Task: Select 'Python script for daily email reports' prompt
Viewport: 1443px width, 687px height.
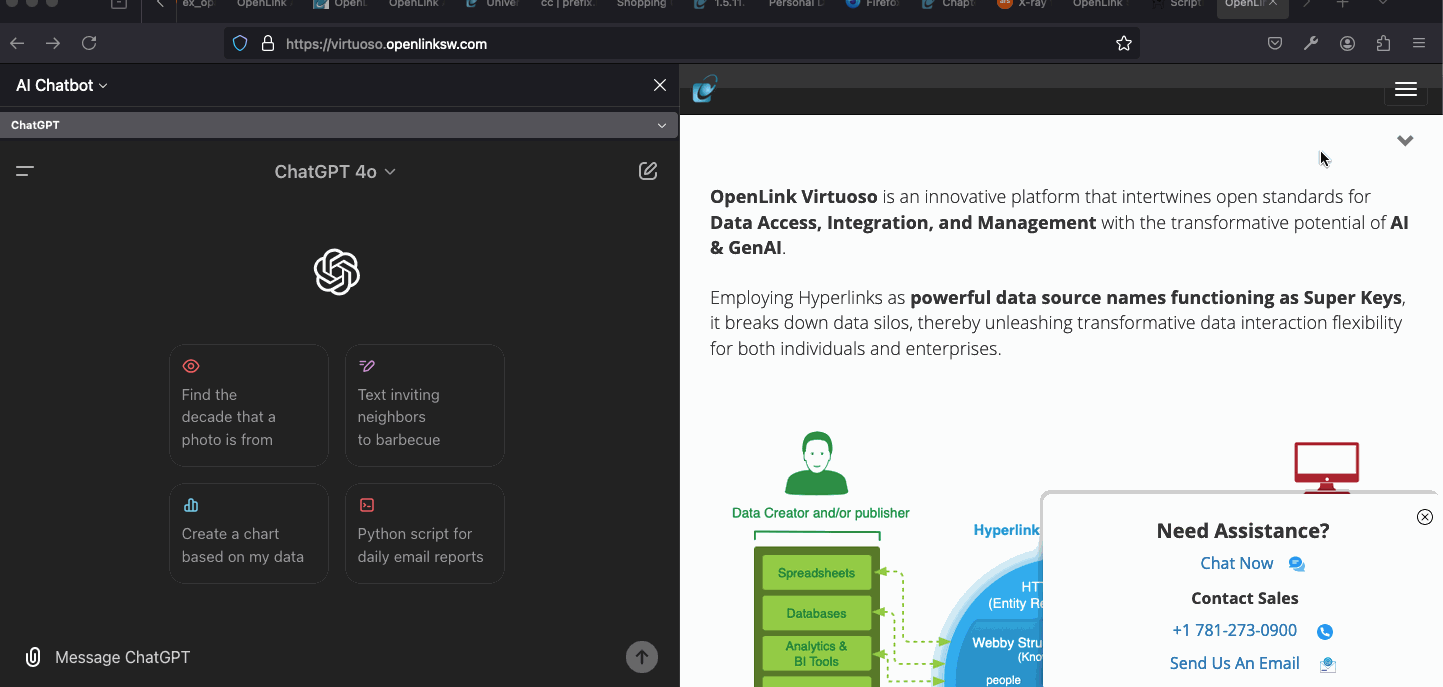Action: click(x=425, y=534)
